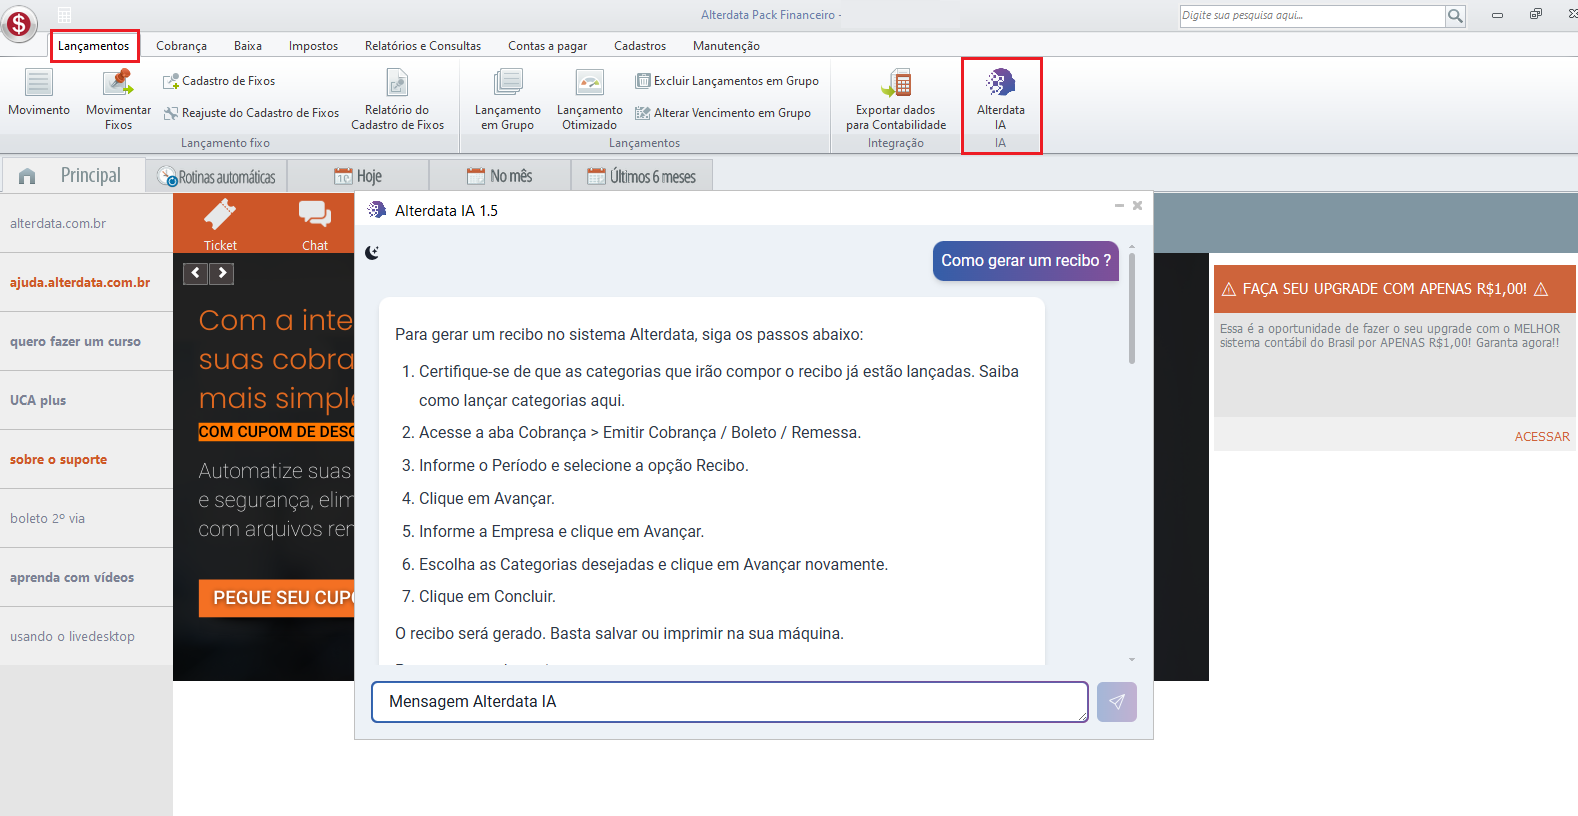The image size is (1578, 816).
Task: Launch Lançamento em Grupo
Action: point(507,99)
